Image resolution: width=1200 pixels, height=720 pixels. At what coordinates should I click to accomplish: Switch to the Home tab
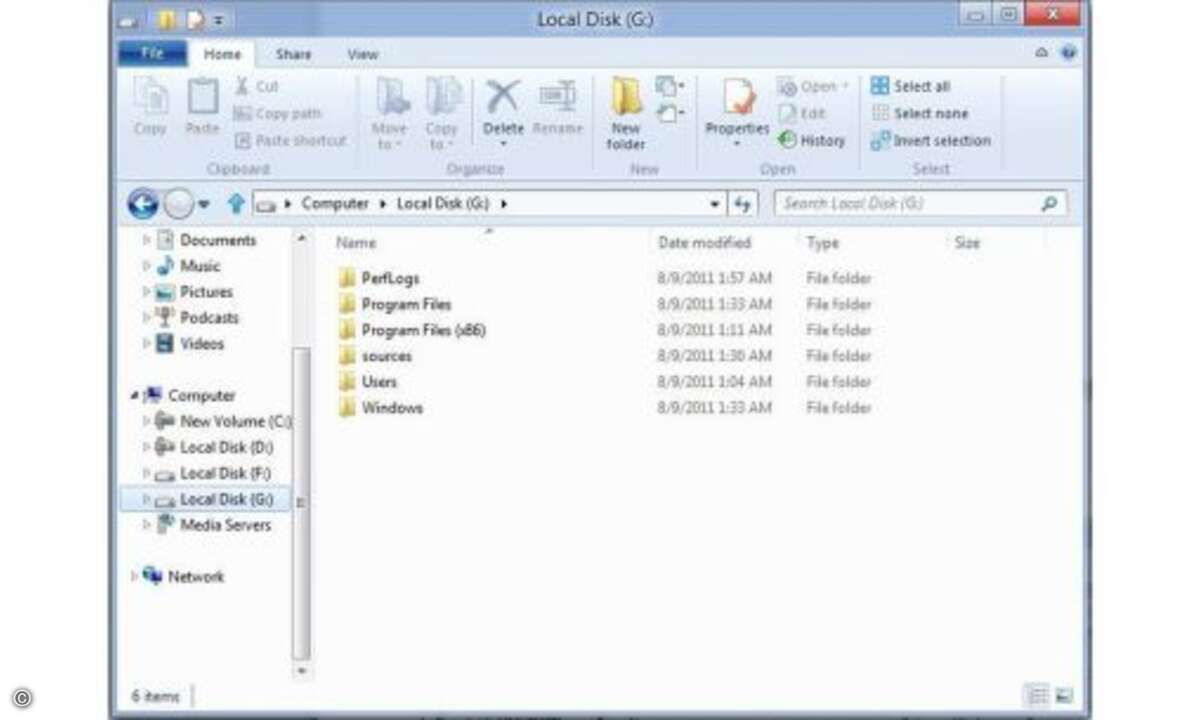coord(222,54)
